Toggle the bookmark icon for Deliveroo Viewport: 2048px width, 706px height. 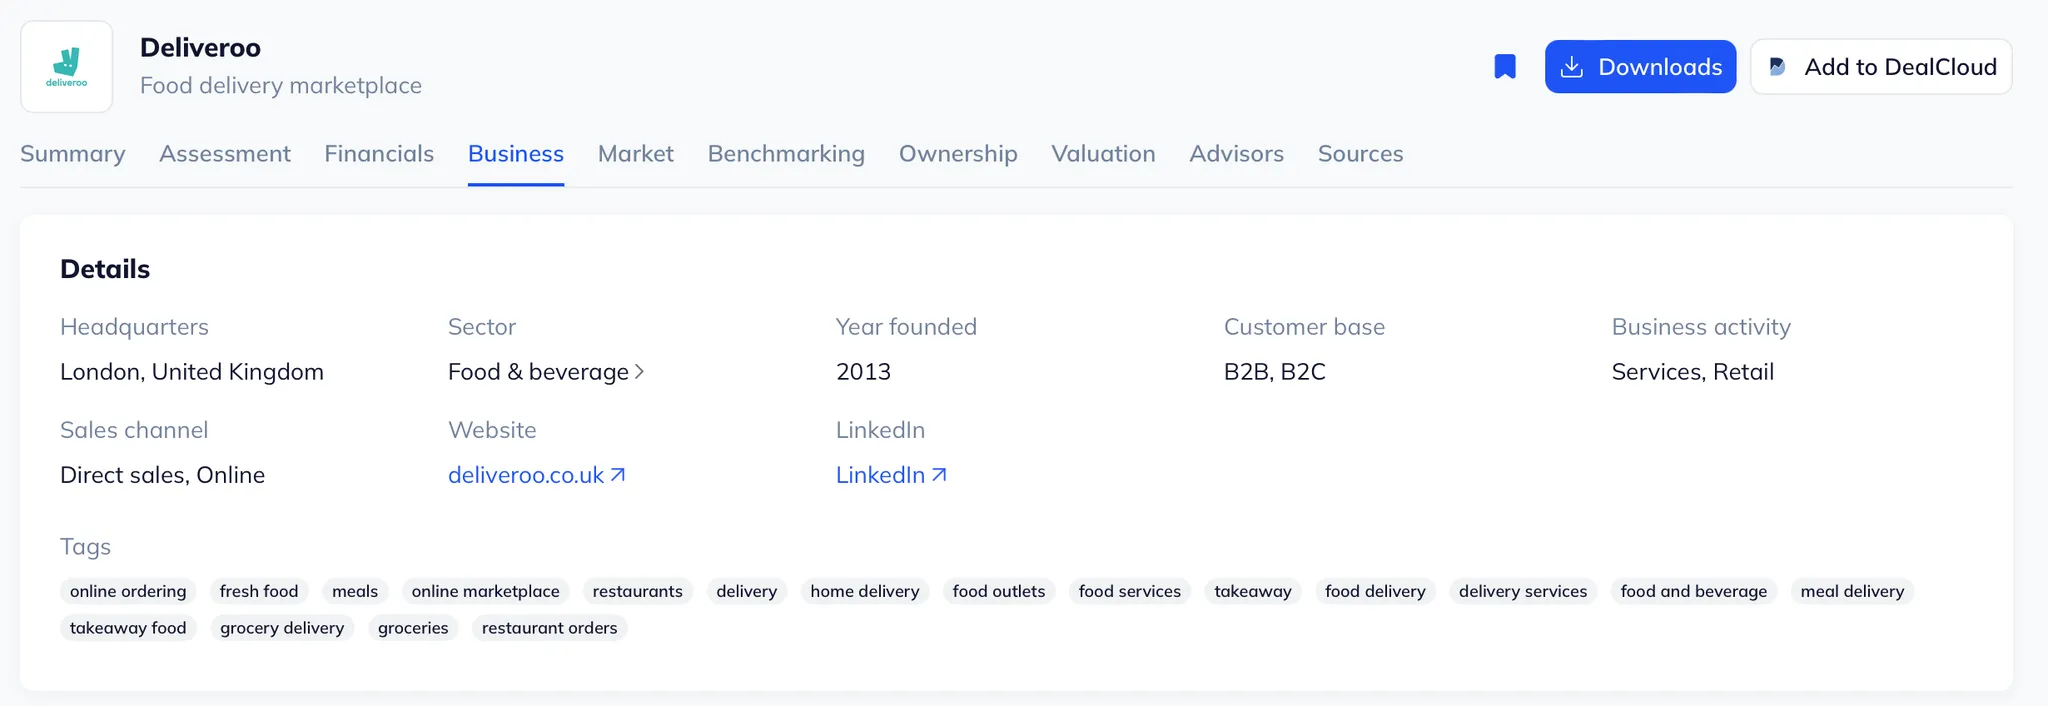tap(1504, 67)
